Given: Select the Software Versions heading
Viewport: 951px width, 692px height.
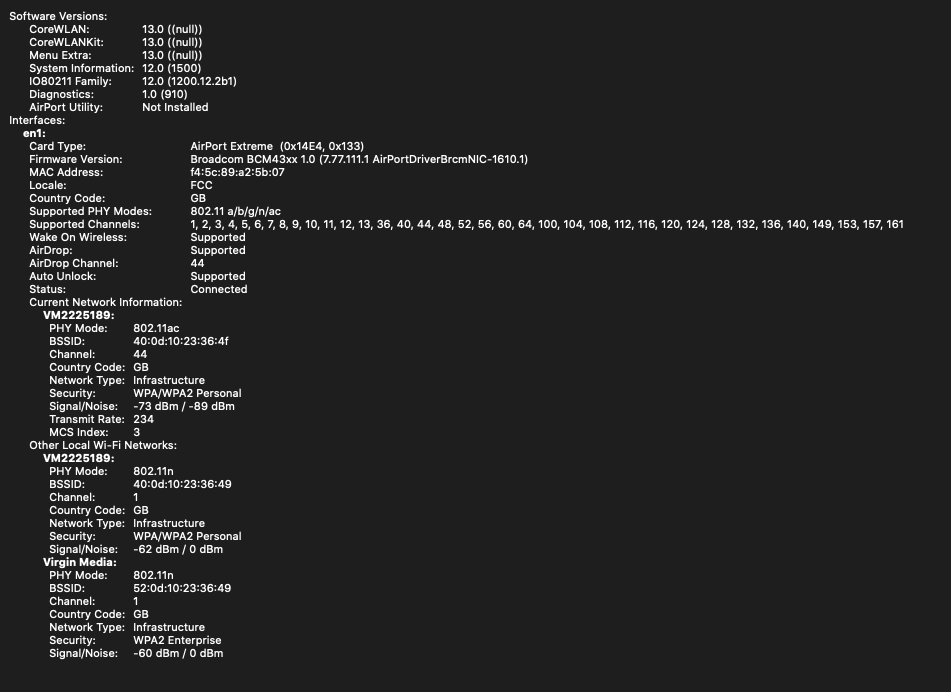Looking at the screenshot, I should 58,16.
